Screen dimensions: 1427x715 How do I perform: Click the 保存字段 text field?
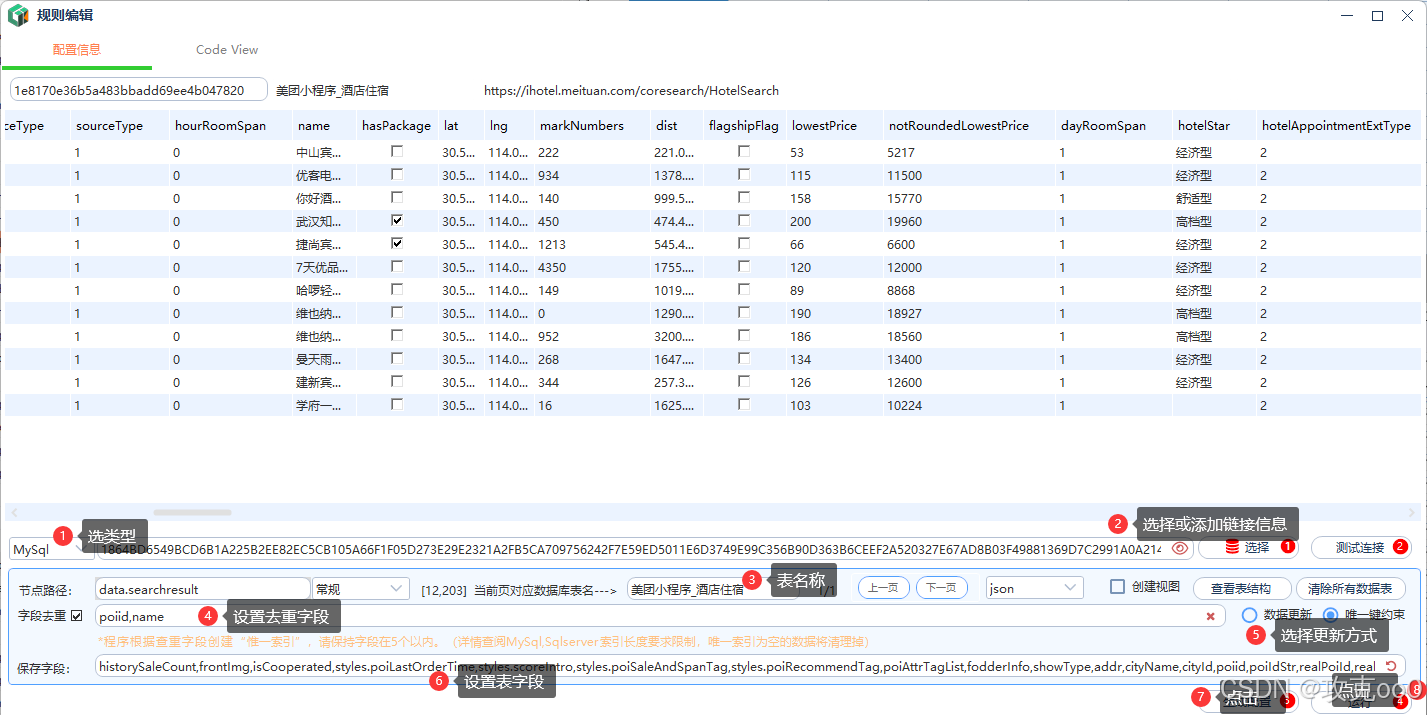(750, 666)
